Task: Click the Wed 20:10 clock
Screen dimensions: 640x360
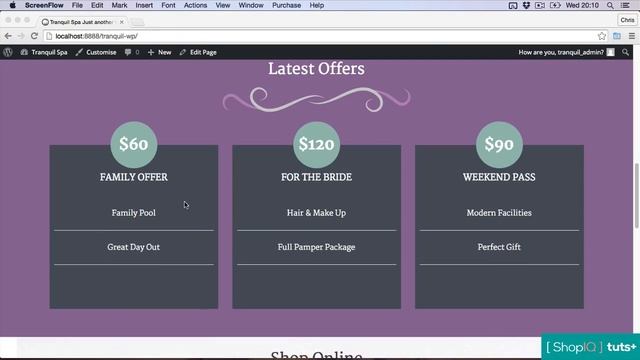Action: [x=582, y=5]
